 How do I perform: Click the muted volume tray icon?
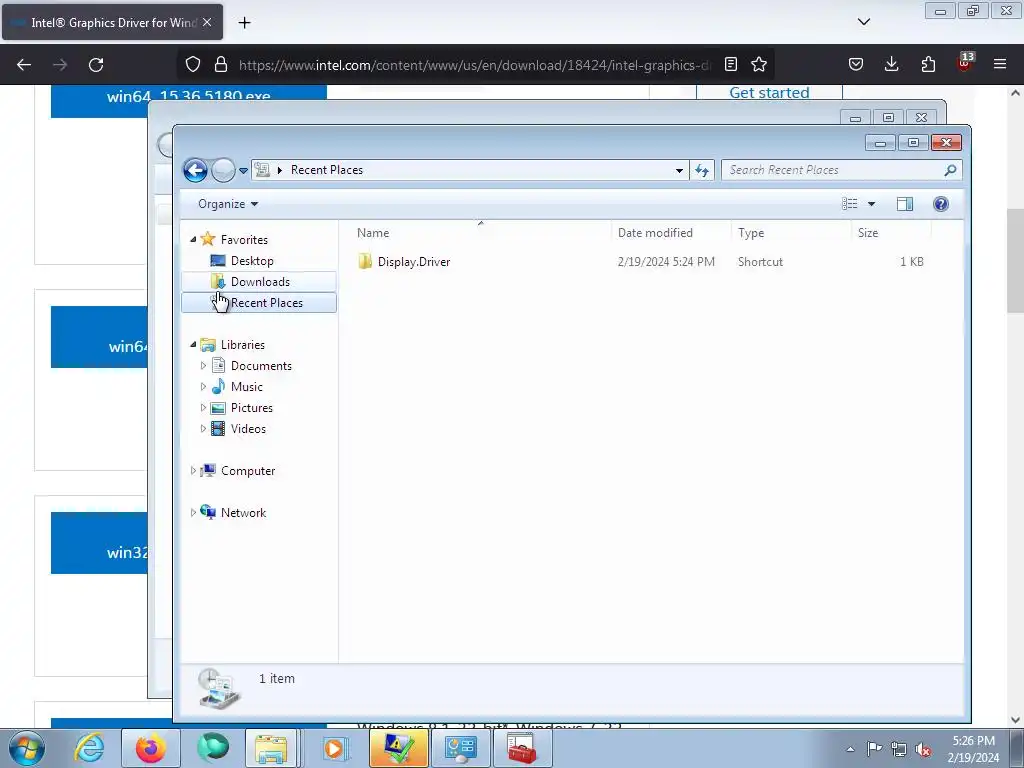[923, 749]
